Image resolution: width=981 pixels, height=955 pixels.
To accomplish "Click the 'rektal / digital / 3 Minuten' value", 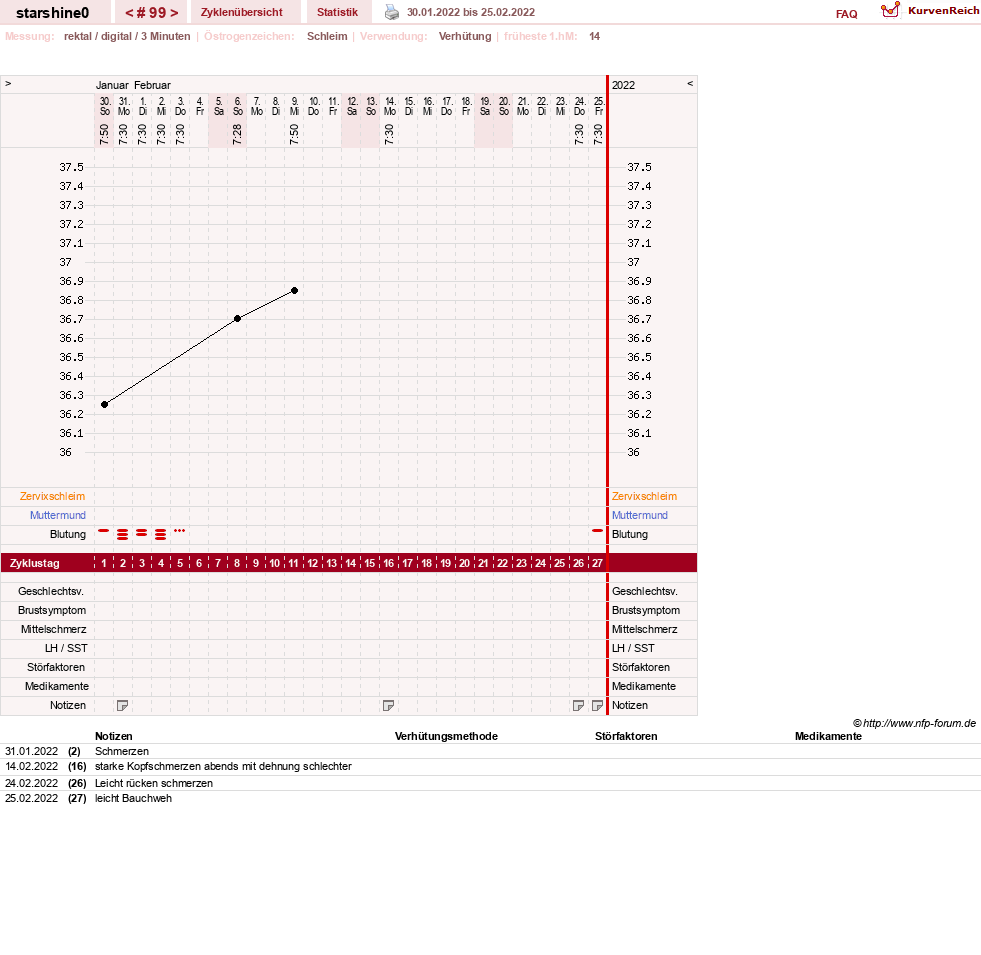I will pyautogui.click(x=127, y=36).
